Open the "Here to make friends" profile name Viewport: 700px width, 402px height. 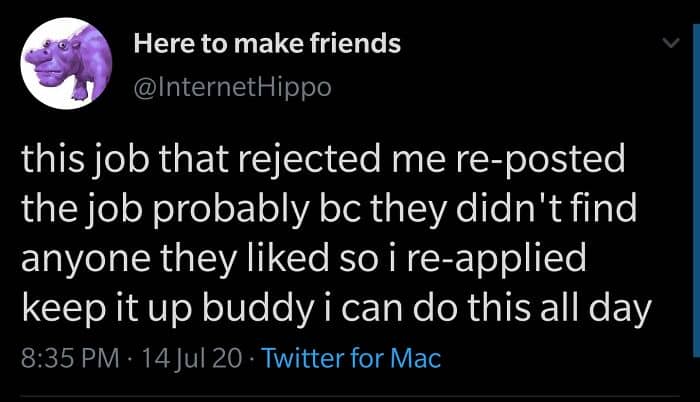(x=266, y=44)
